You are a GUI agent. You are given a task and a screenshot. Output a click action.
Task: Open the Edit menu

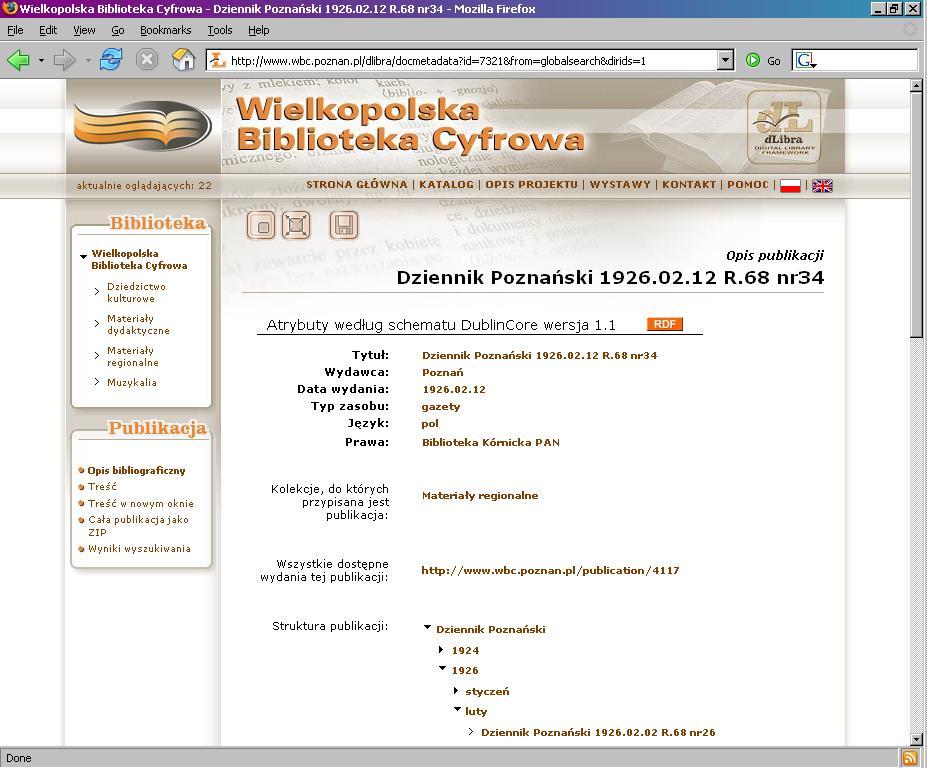coord(48,30)
